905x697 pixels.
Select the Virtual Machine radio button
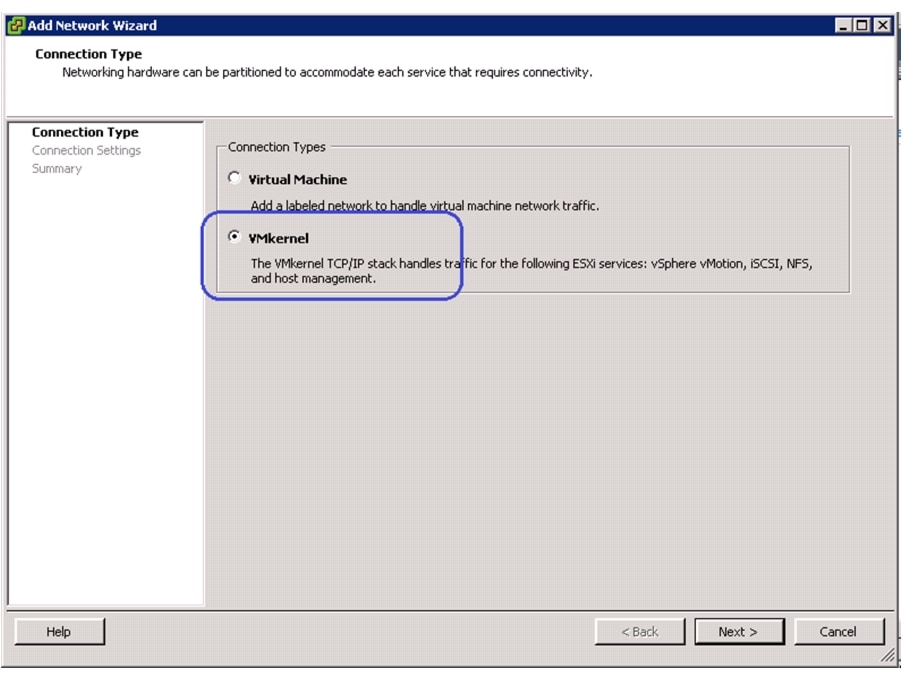coord(234,178)
